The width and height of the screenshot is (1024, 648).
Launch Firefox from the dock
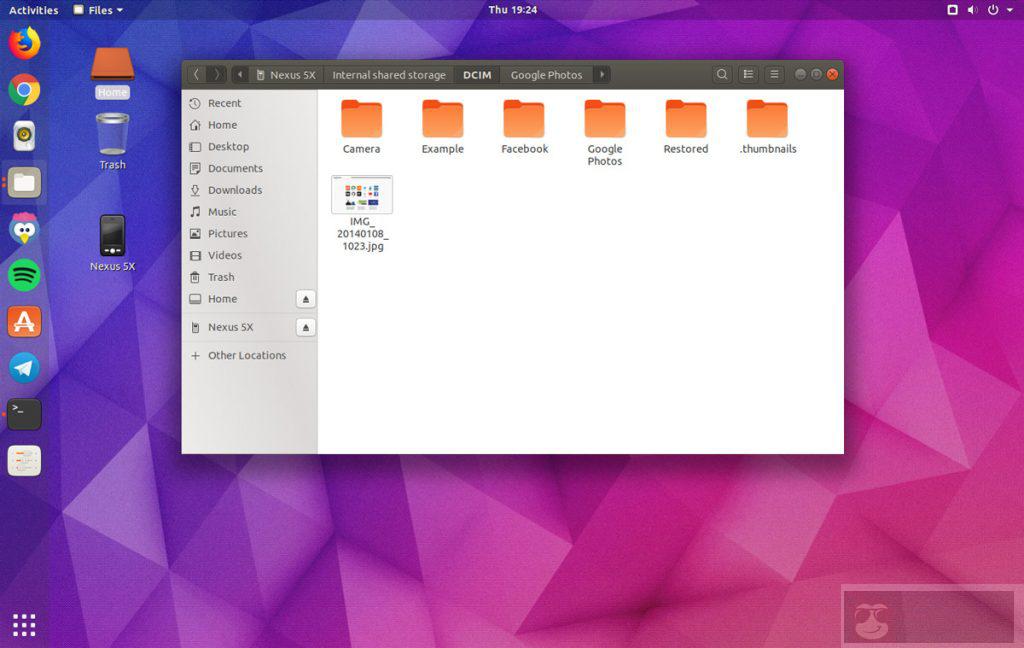(23, 42)
